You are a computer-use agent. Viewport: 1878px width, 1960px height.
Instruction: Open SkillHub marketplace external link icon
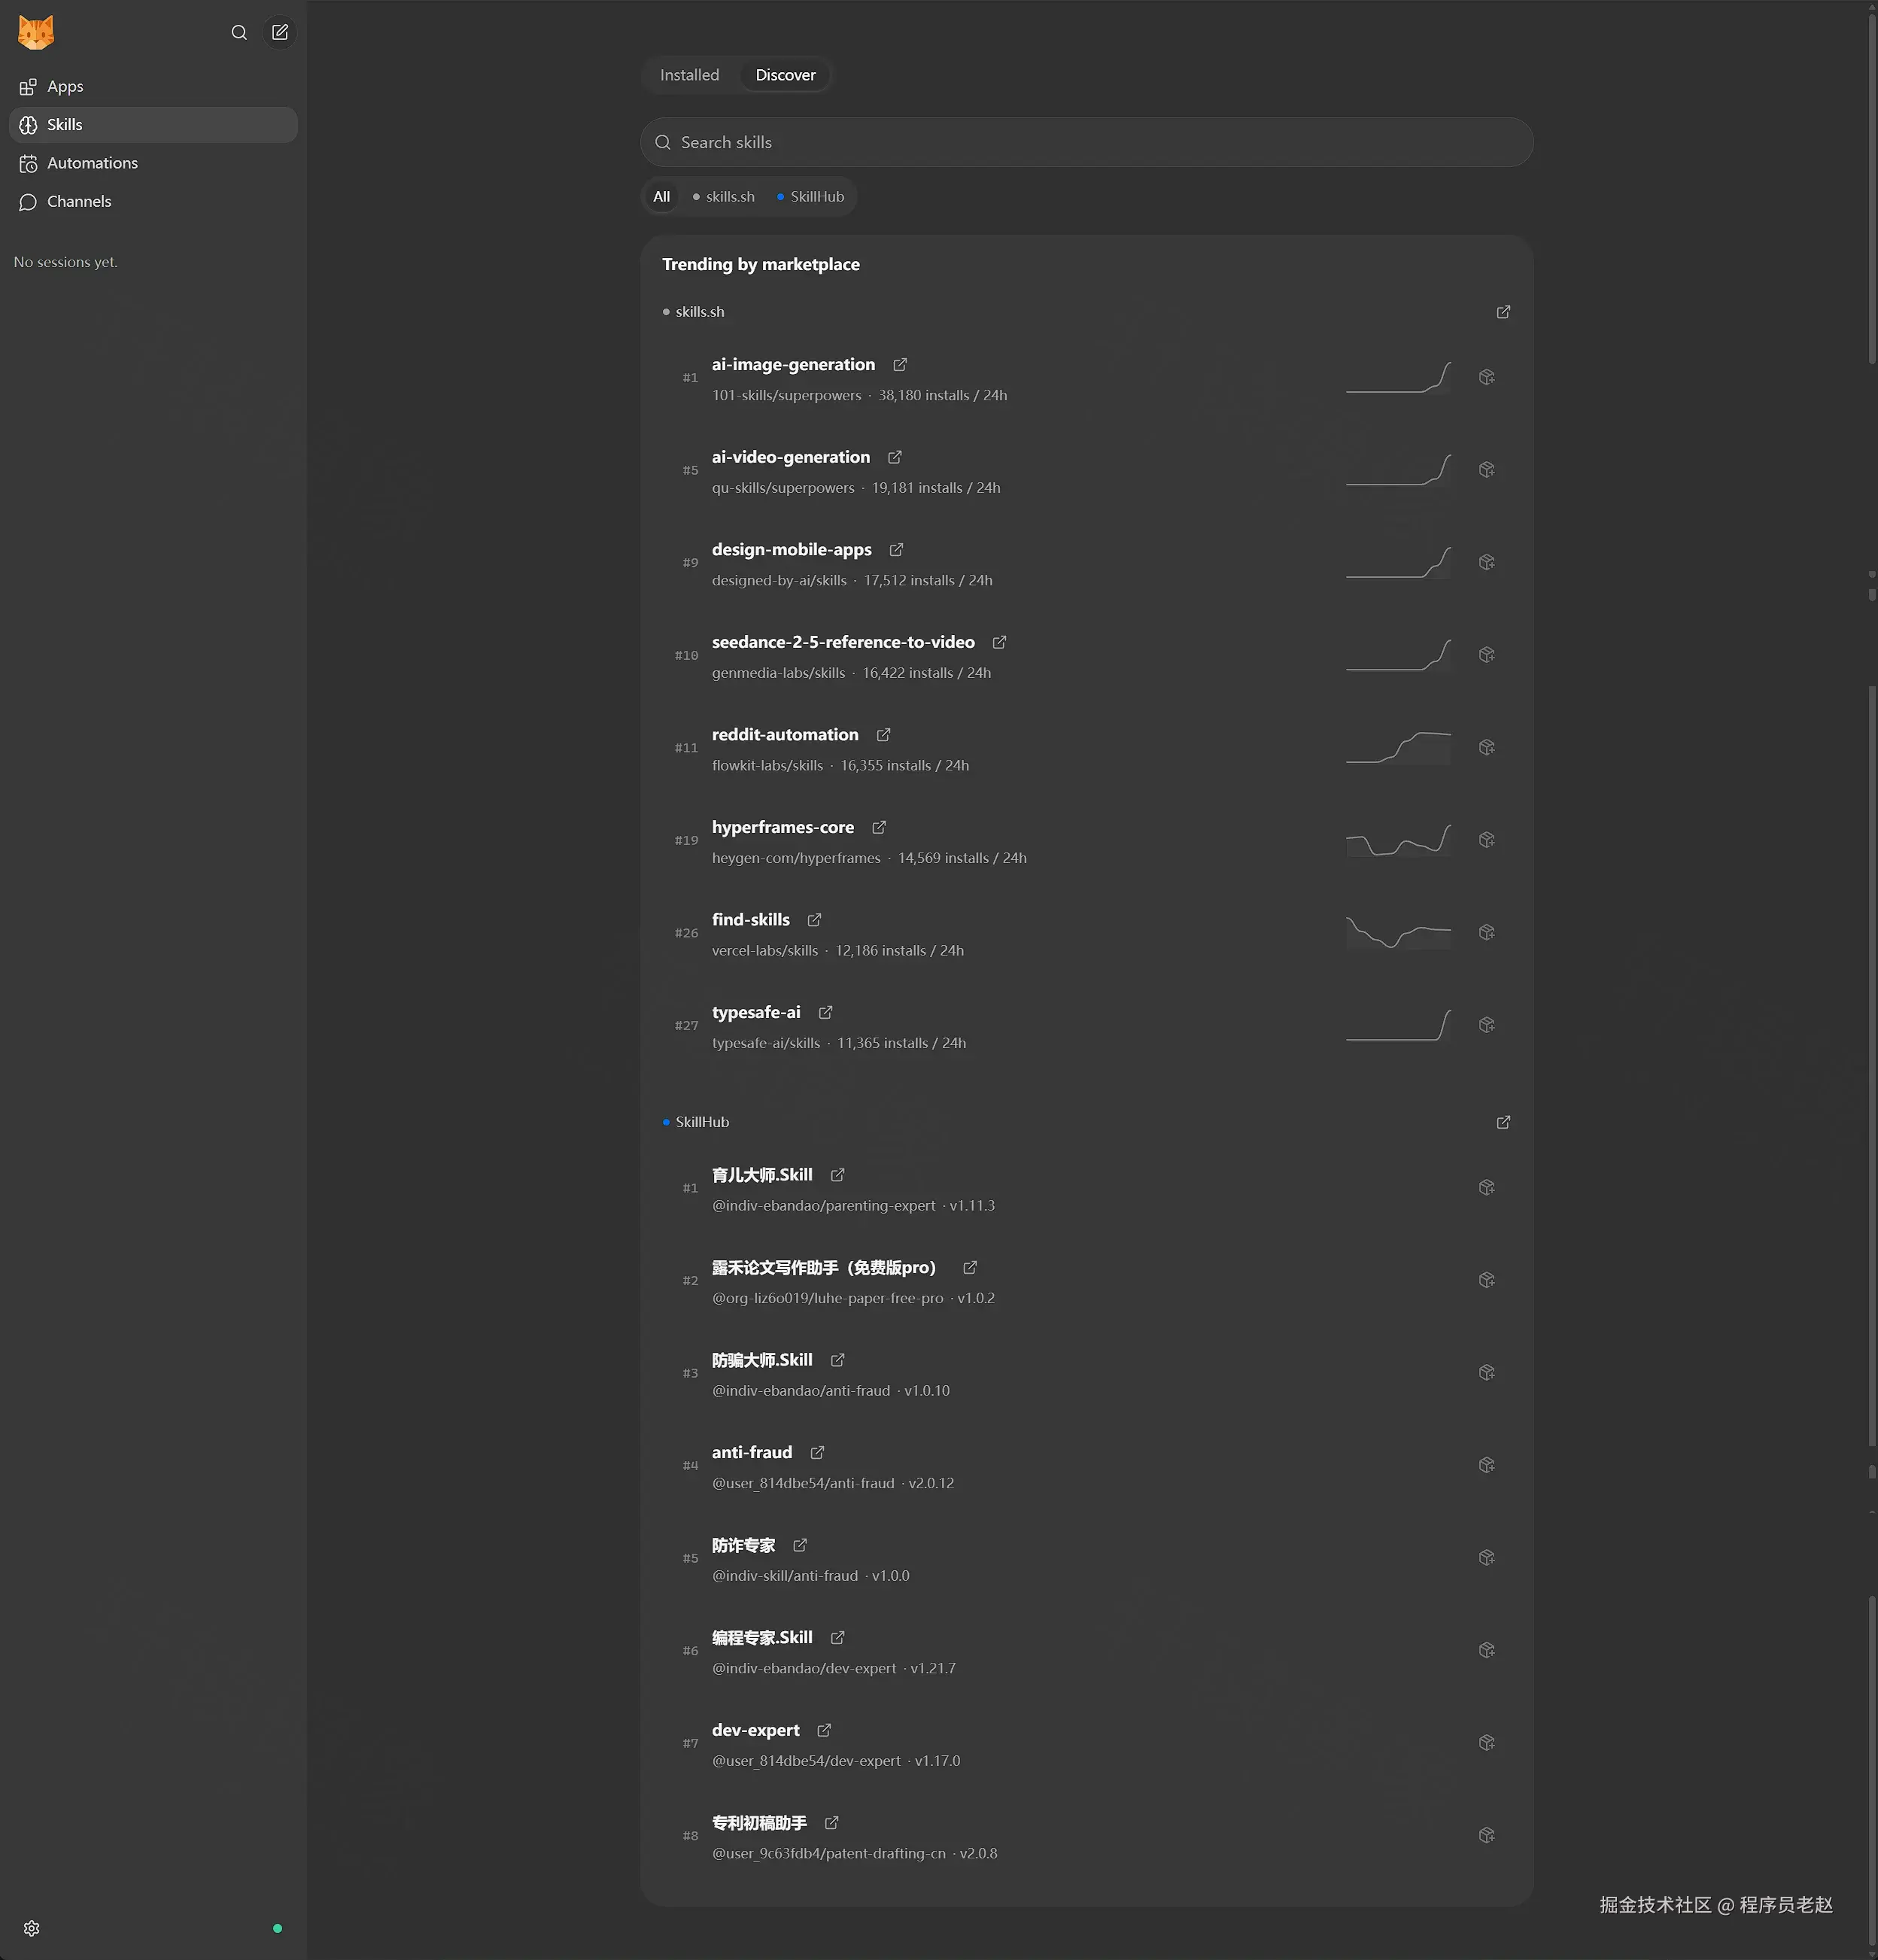click(x=1503, y=1122)
